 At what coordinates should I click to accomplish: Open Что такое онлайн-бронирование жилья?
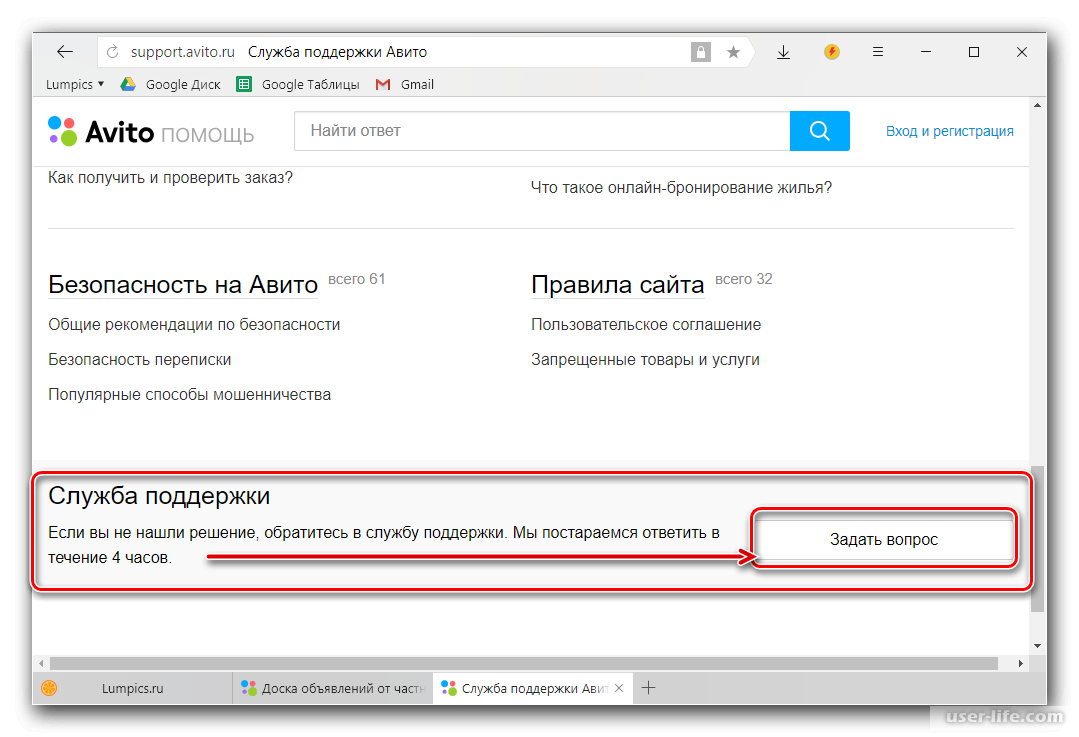pyautogui.click(x=681, y=187)
